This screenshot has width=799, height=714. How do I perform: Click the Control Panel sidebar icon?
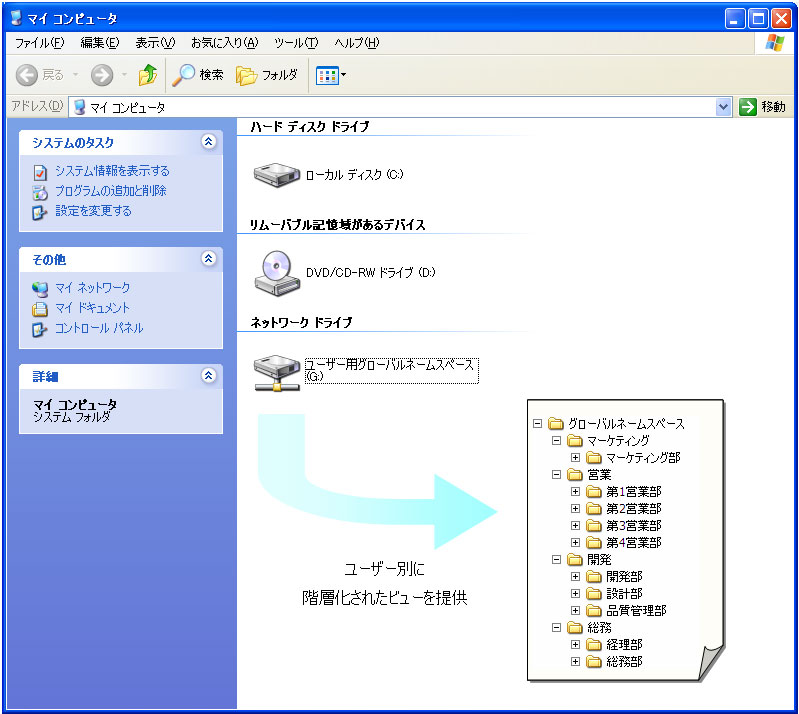click(x=40, y=330)
